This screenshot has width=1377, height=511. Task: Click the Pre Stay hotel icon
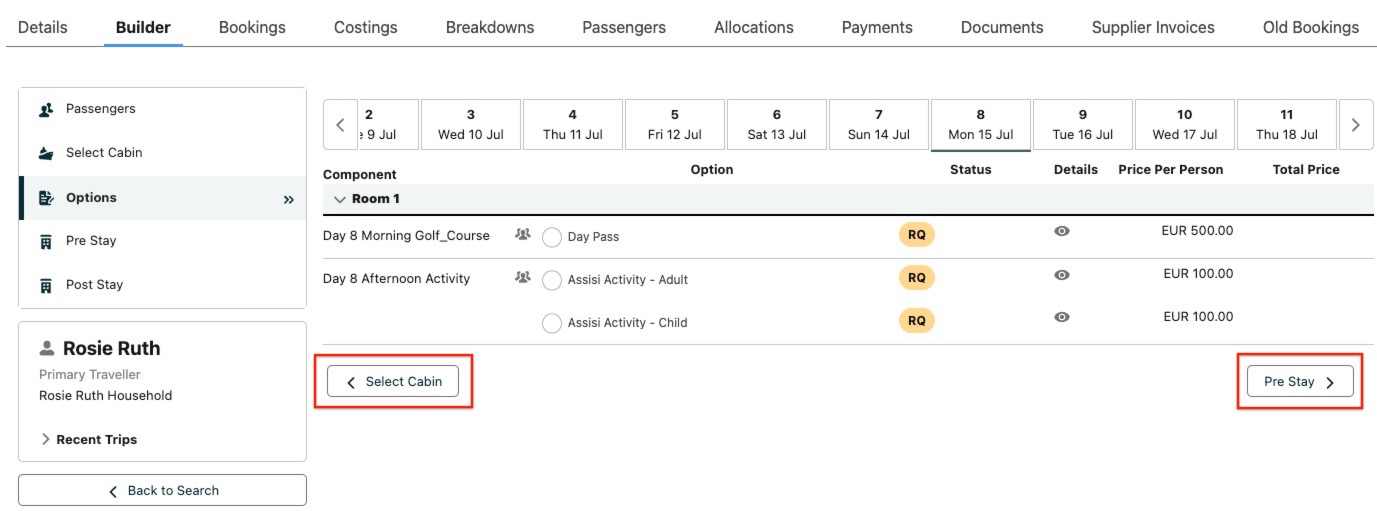[46, 241]
